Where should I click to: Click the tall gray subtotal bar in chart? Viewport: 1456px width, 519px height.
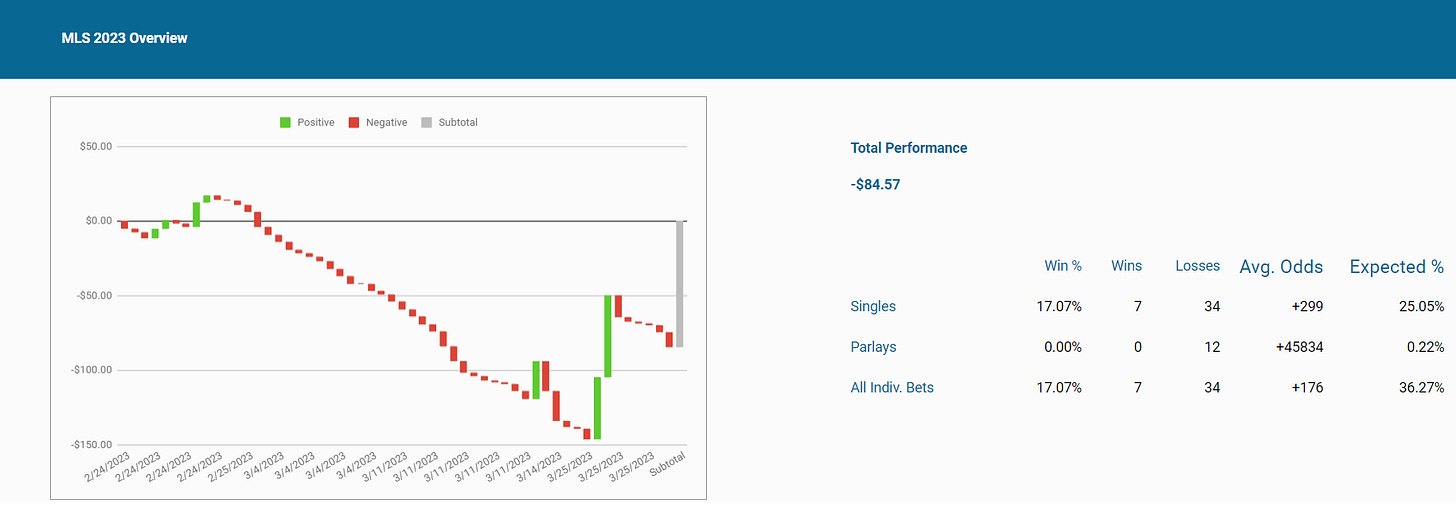tap(679, 284)
